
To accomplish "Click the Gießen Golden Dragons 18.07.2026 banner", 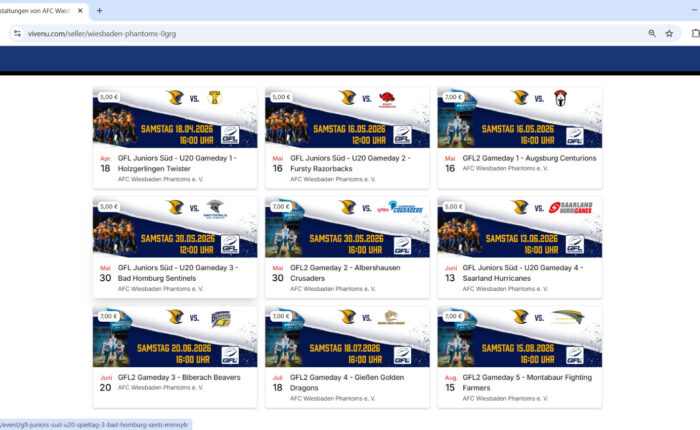I will point(347,337).
